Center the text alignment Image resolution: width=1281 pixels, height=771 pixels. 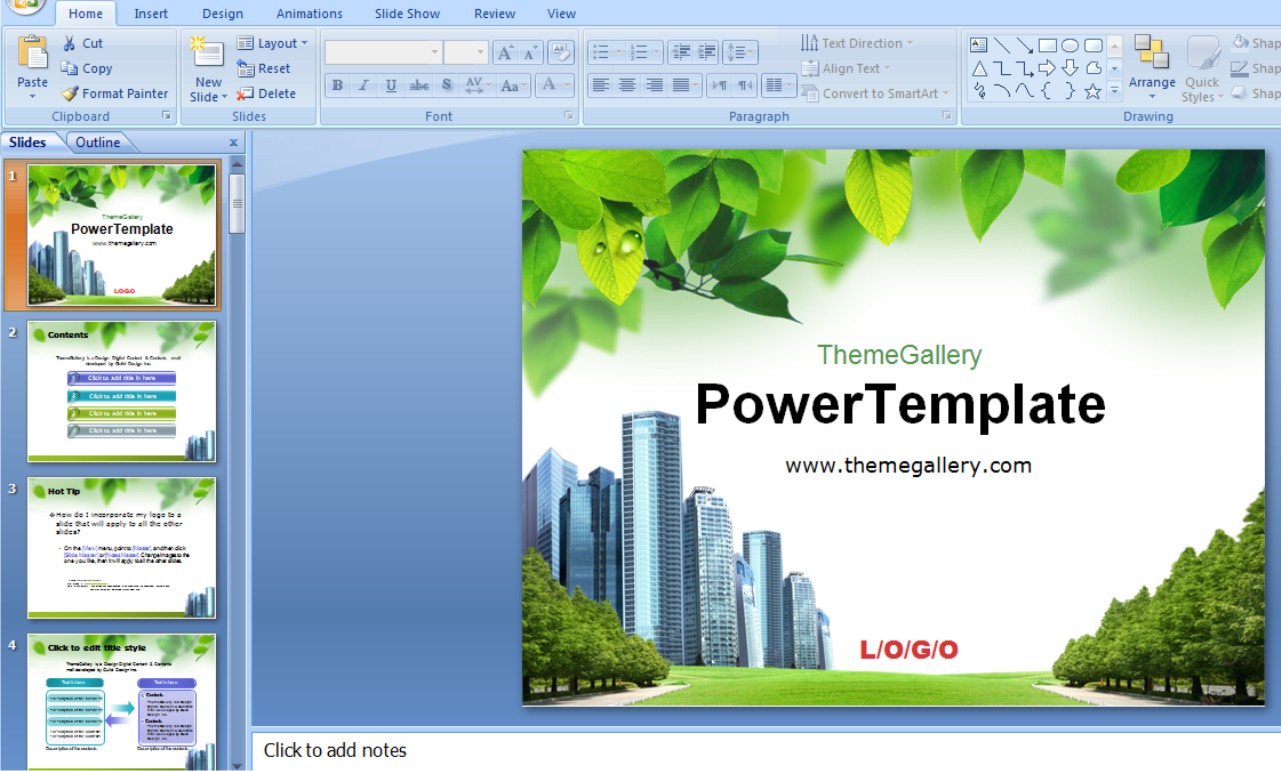[x=627, y=85]
